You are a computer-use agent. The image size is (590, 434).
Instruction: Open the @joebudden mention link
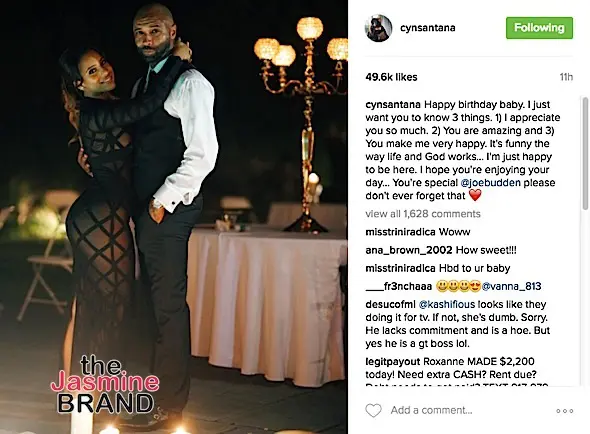491,183
